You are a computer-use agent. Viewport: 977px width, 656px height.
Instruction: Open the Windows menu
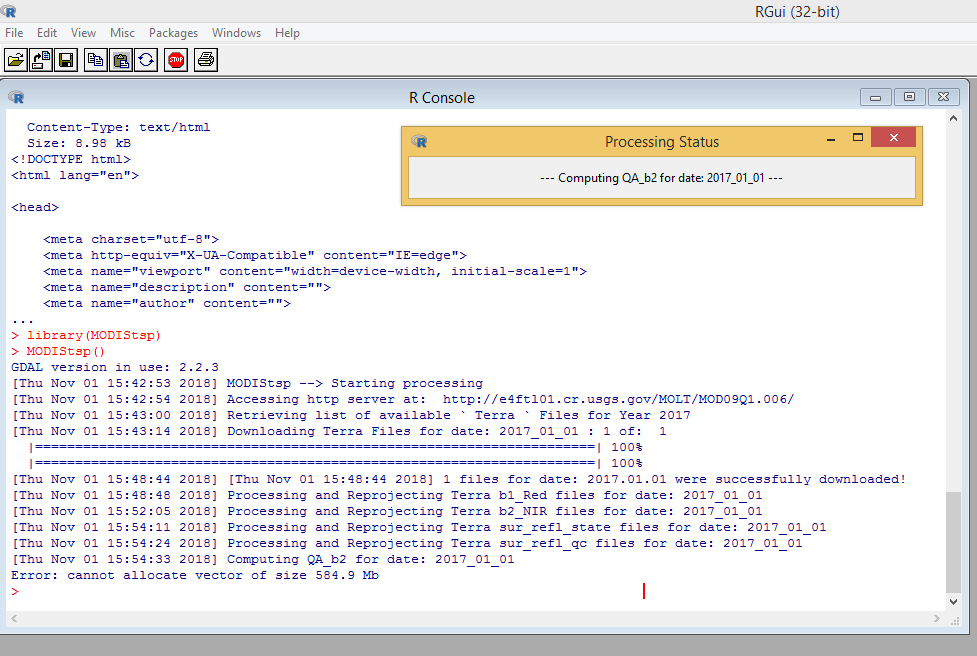click(236, 32)
